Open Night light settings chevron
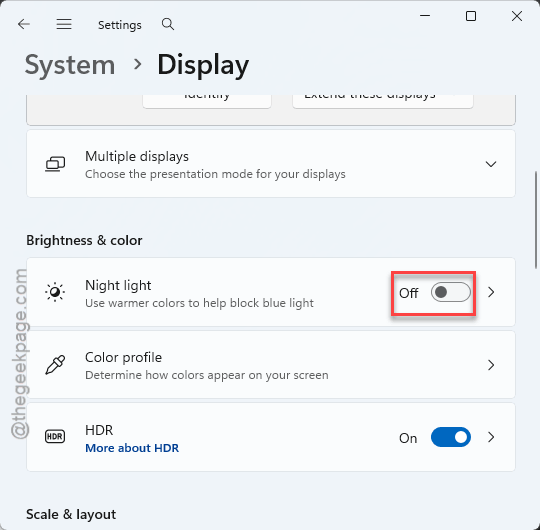 [491, 292]
